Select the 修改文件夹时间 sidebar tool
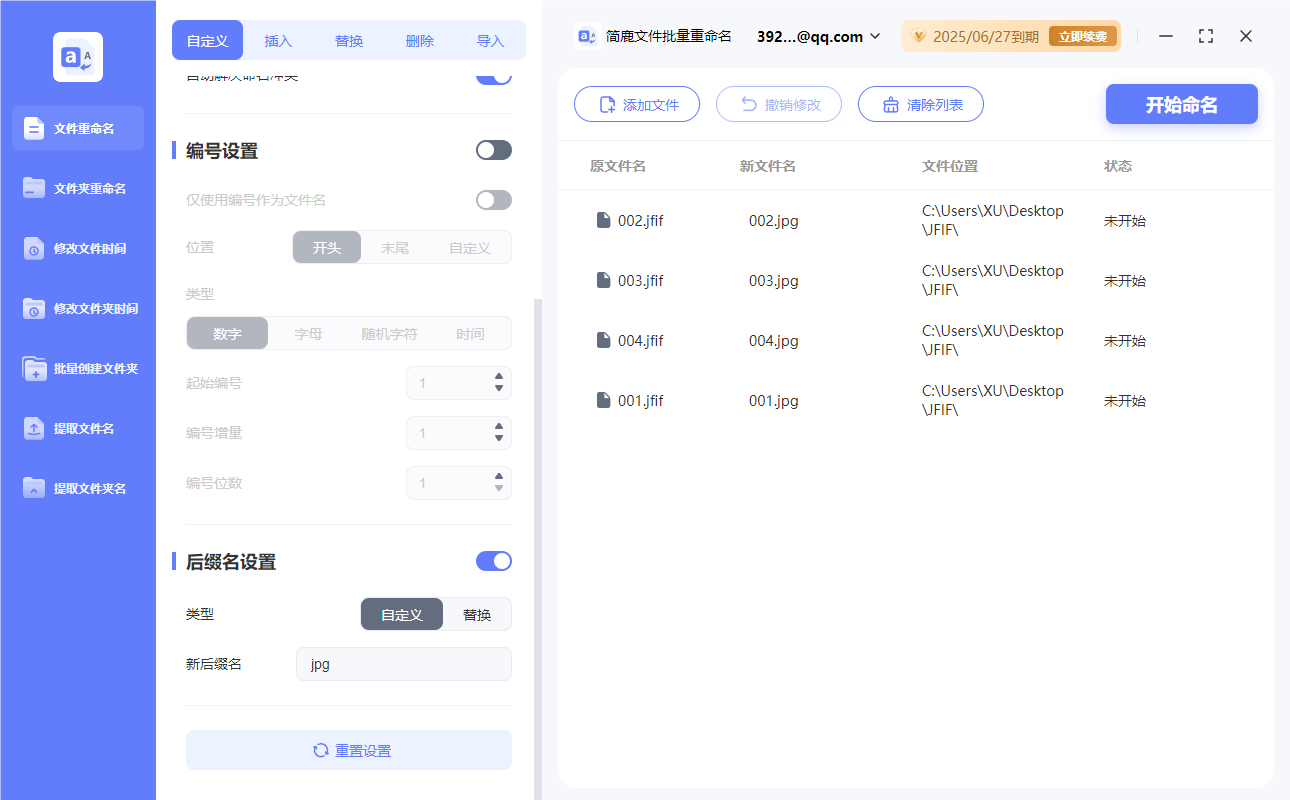Screen dimensions: 1290x800 (x=77, y=308)
